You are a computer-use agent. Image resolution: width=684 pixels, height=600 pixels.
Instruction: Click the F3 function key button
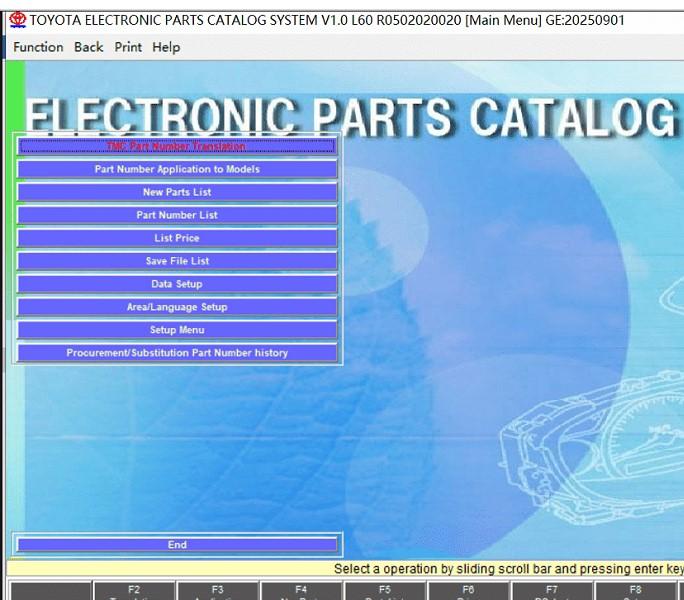tap(218, 591)
